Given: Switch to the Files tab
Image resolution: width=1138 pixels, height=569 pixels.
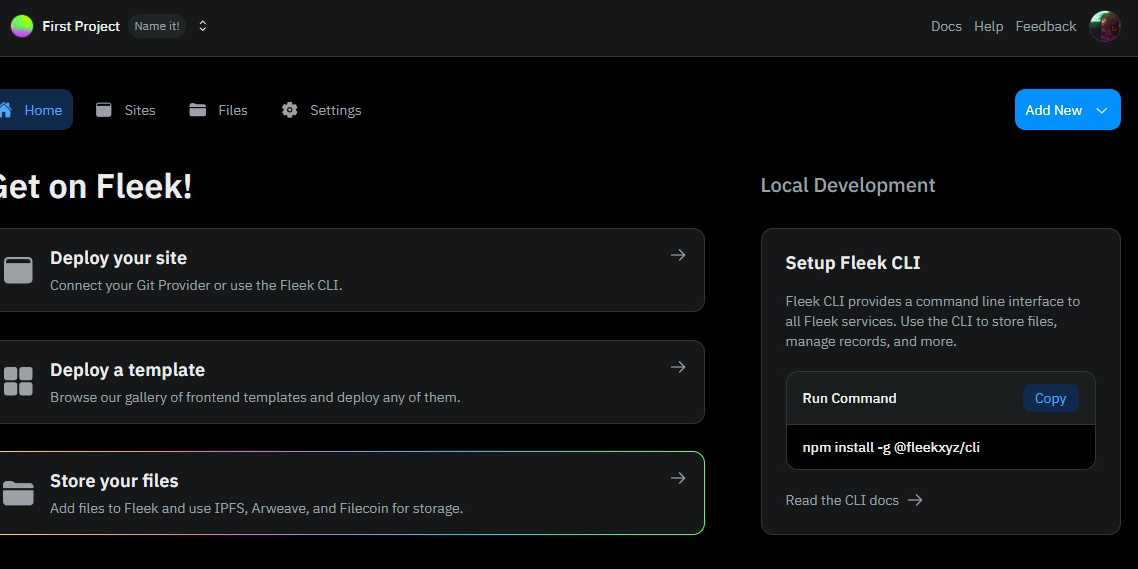Looking at the screenshot, I should 218,110.
